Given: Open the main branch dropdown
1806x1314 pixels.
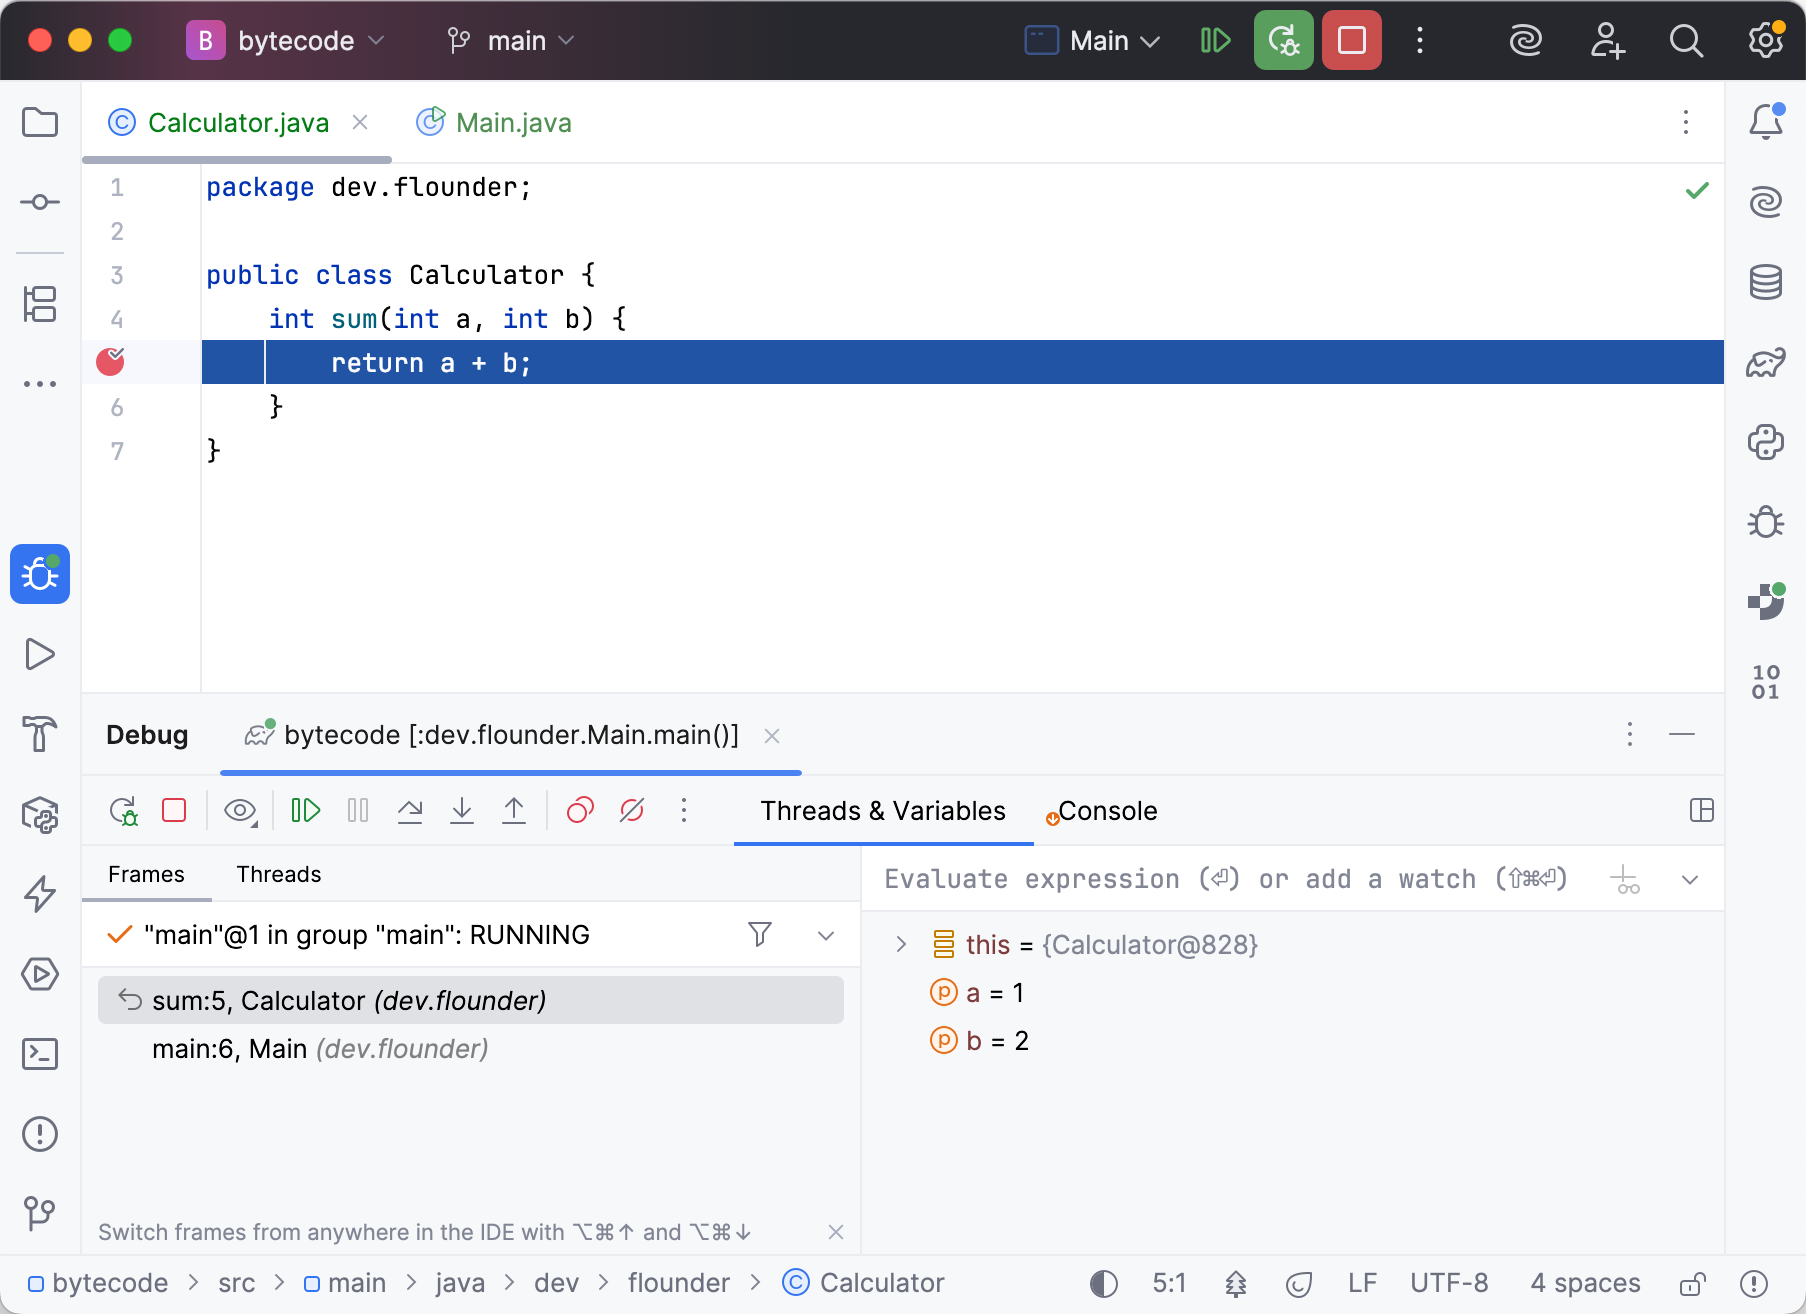Looking at the screenshot, I should [x=511, y=40].
